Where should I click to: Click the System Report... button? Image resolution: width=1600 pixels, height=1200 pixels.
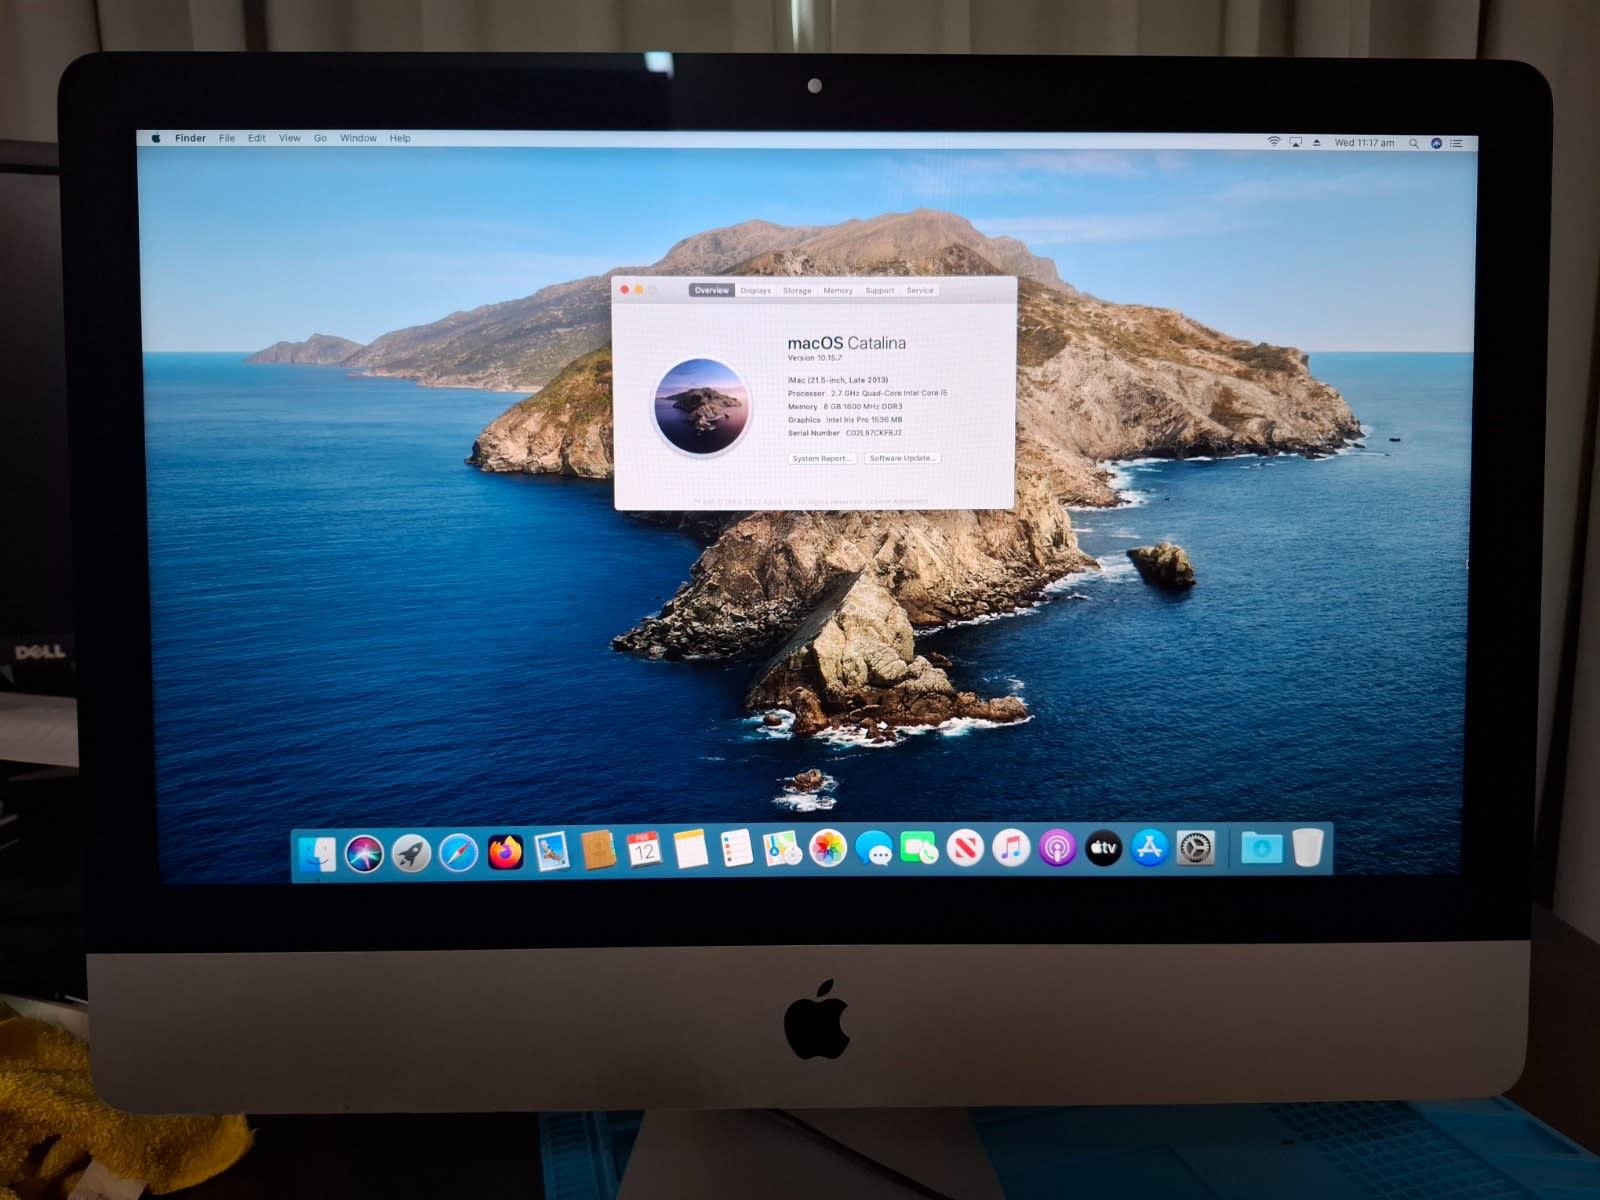pyautogui.click(x=822, y=458)
